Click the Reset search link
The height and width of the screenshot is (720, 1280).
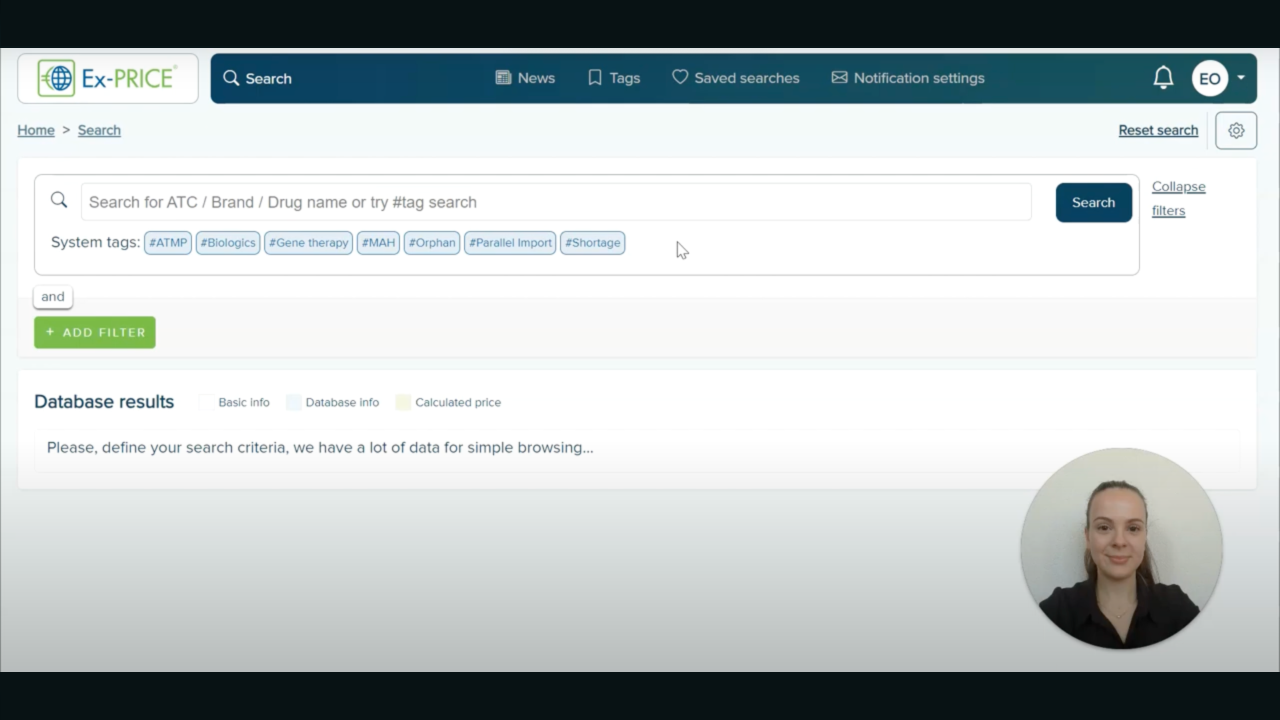click(x=1158, y=130)
